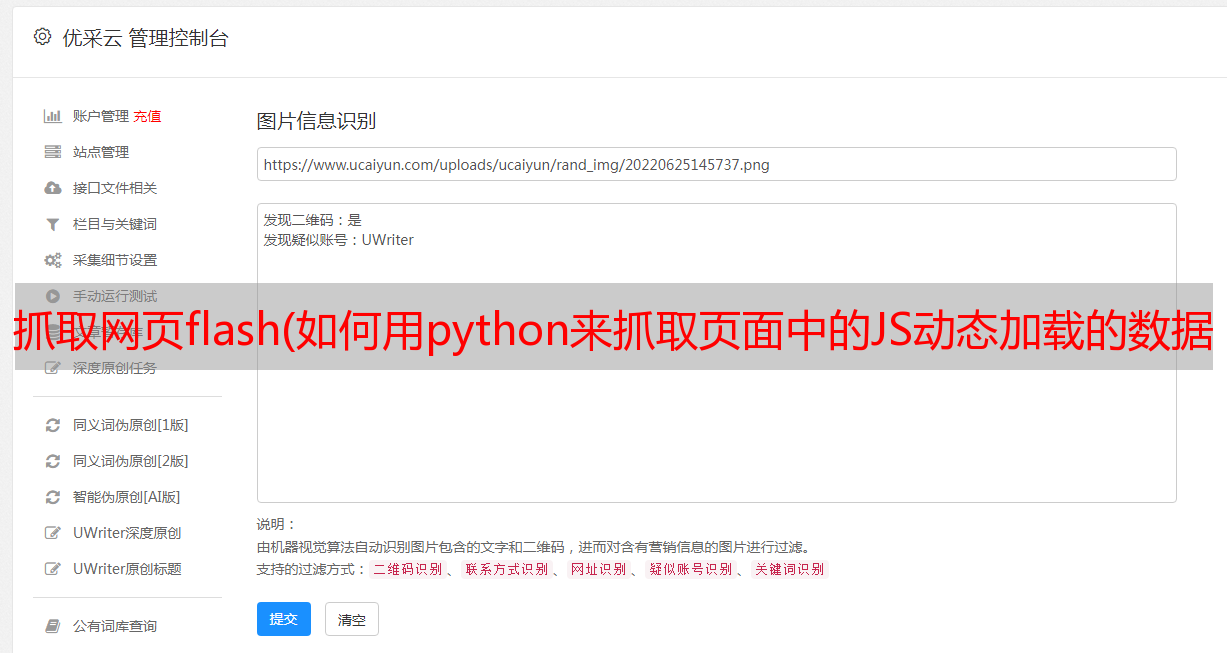Click the 网址识别 tag
Screen dimensions: 1227x653
[598, 569]
